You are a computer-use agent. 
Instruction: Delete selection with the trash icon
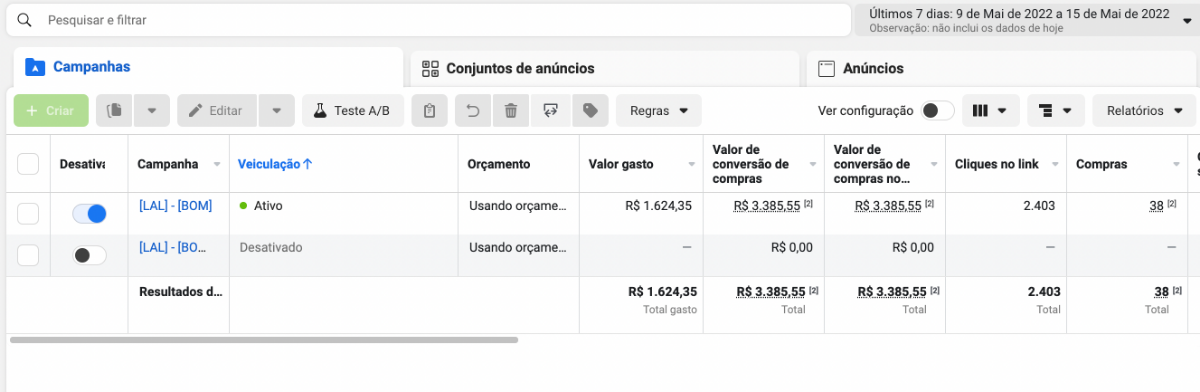(511, 111)
